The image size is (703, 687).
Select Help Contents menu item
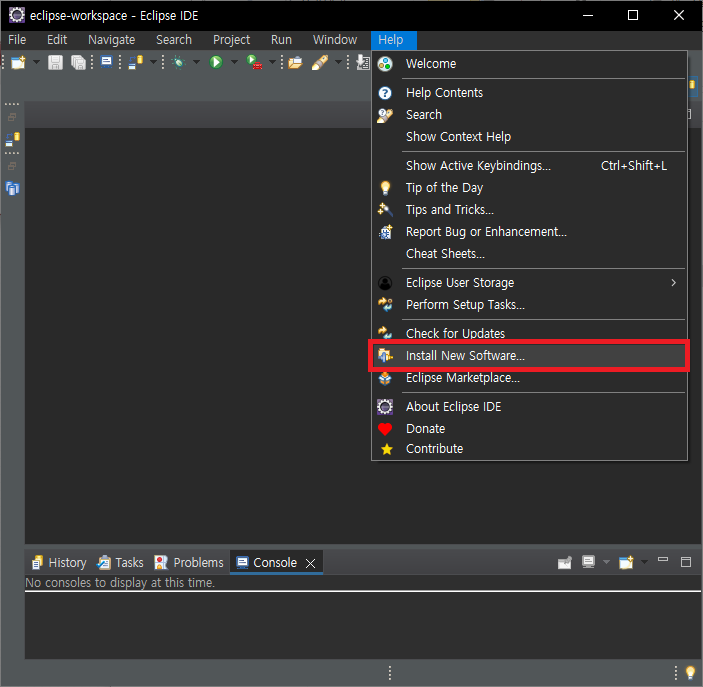point(529,93)
